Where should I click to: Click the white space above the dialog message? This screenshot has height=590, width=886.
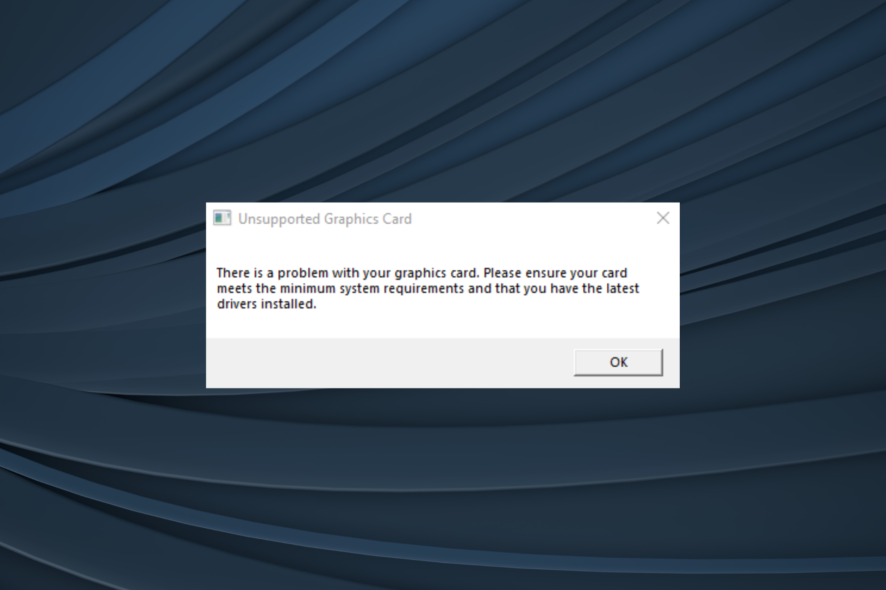coord(442,249)
